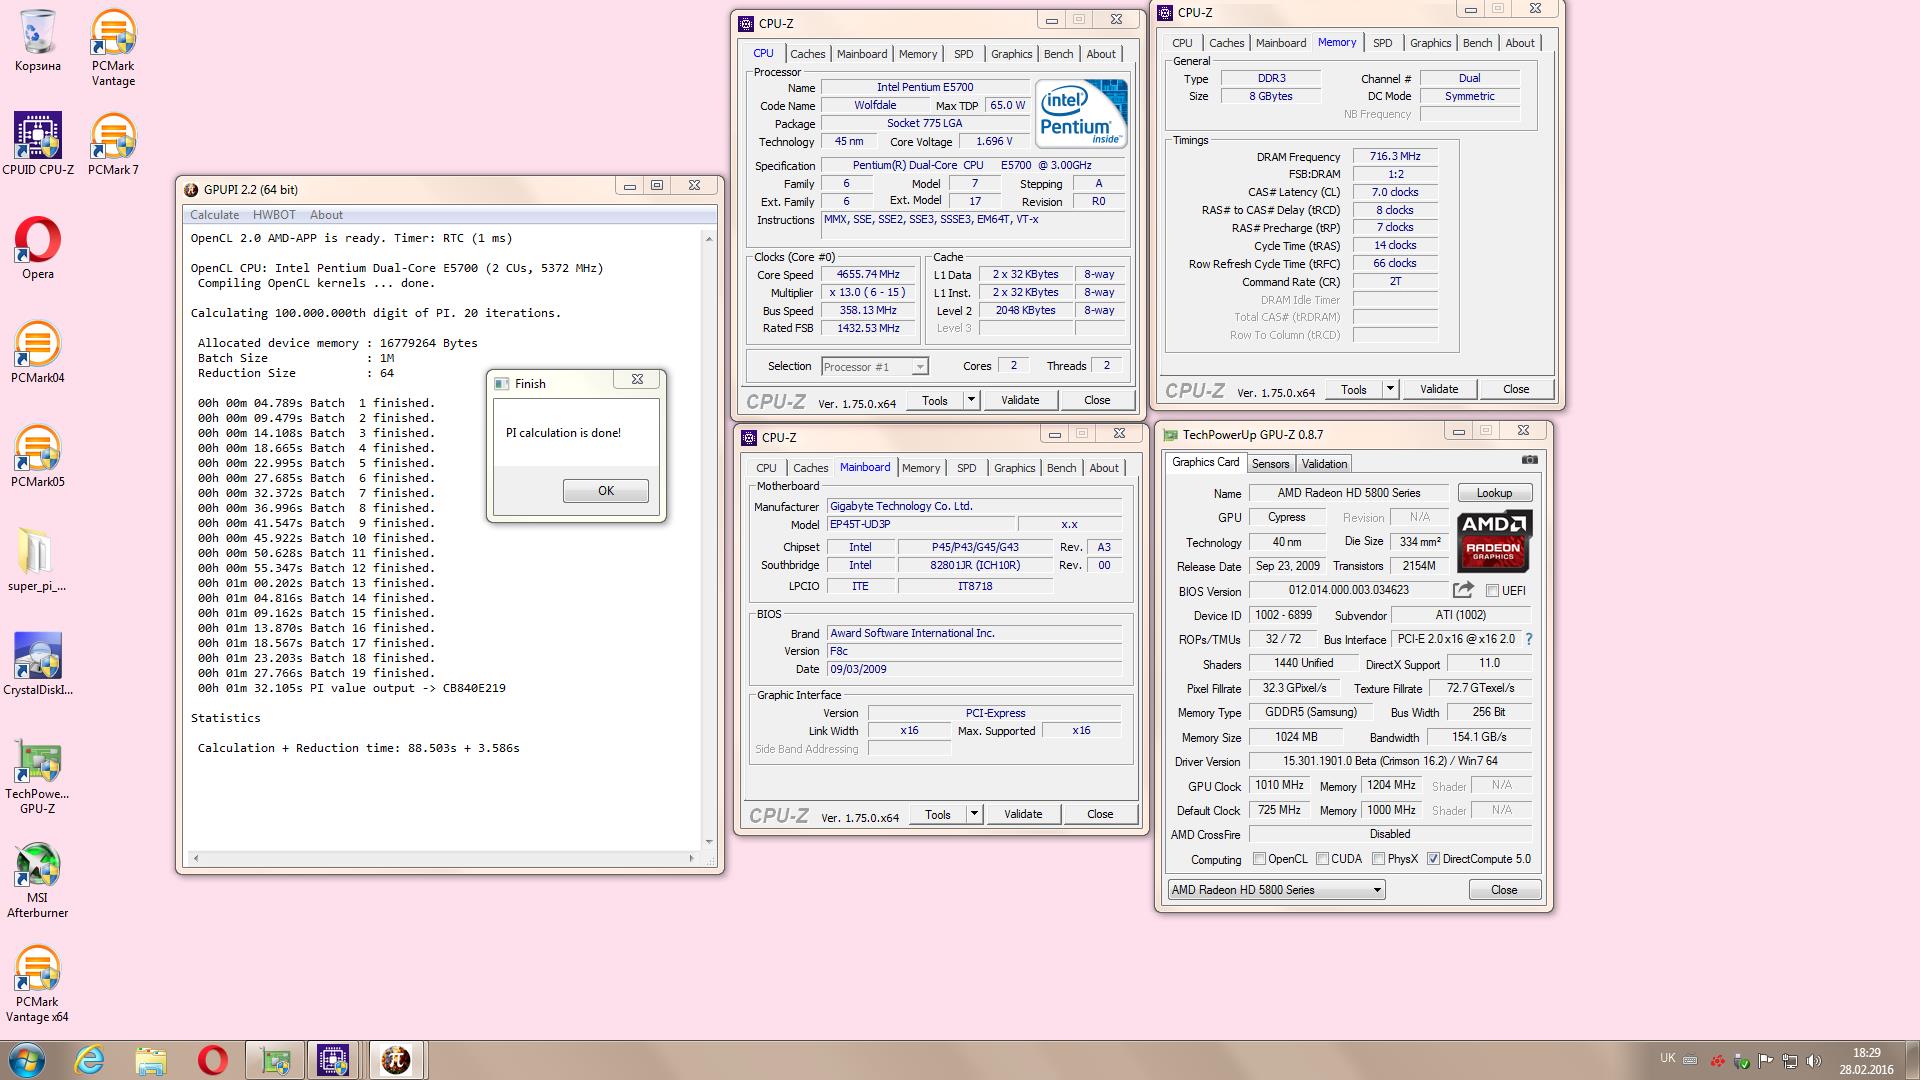Image resolution: width=1920 pixels, height=1080 pixels.
Task: Click the GPU-Z screenshot camera icon
Action: (x=1530, y=460)
